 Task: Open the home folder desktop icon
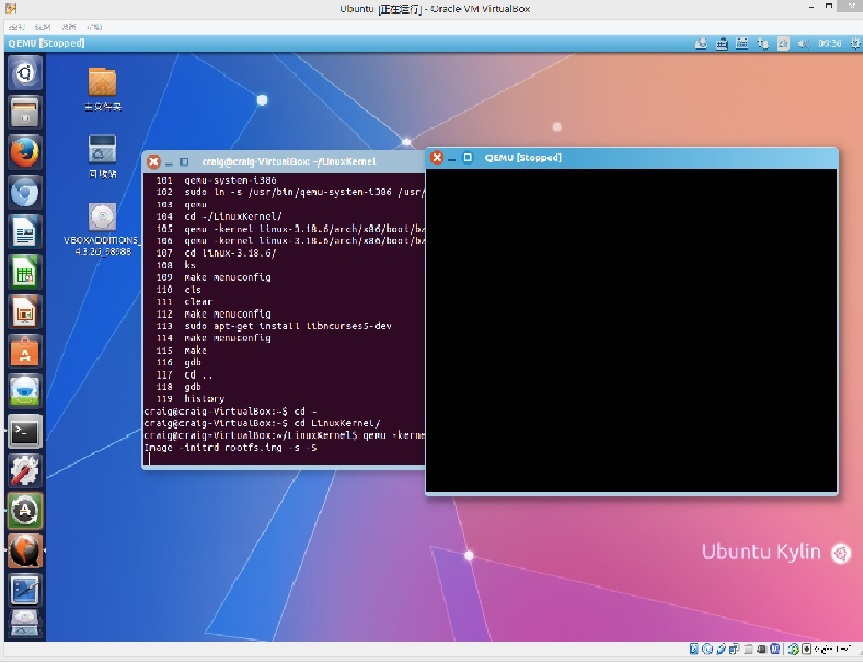(102, 89)
